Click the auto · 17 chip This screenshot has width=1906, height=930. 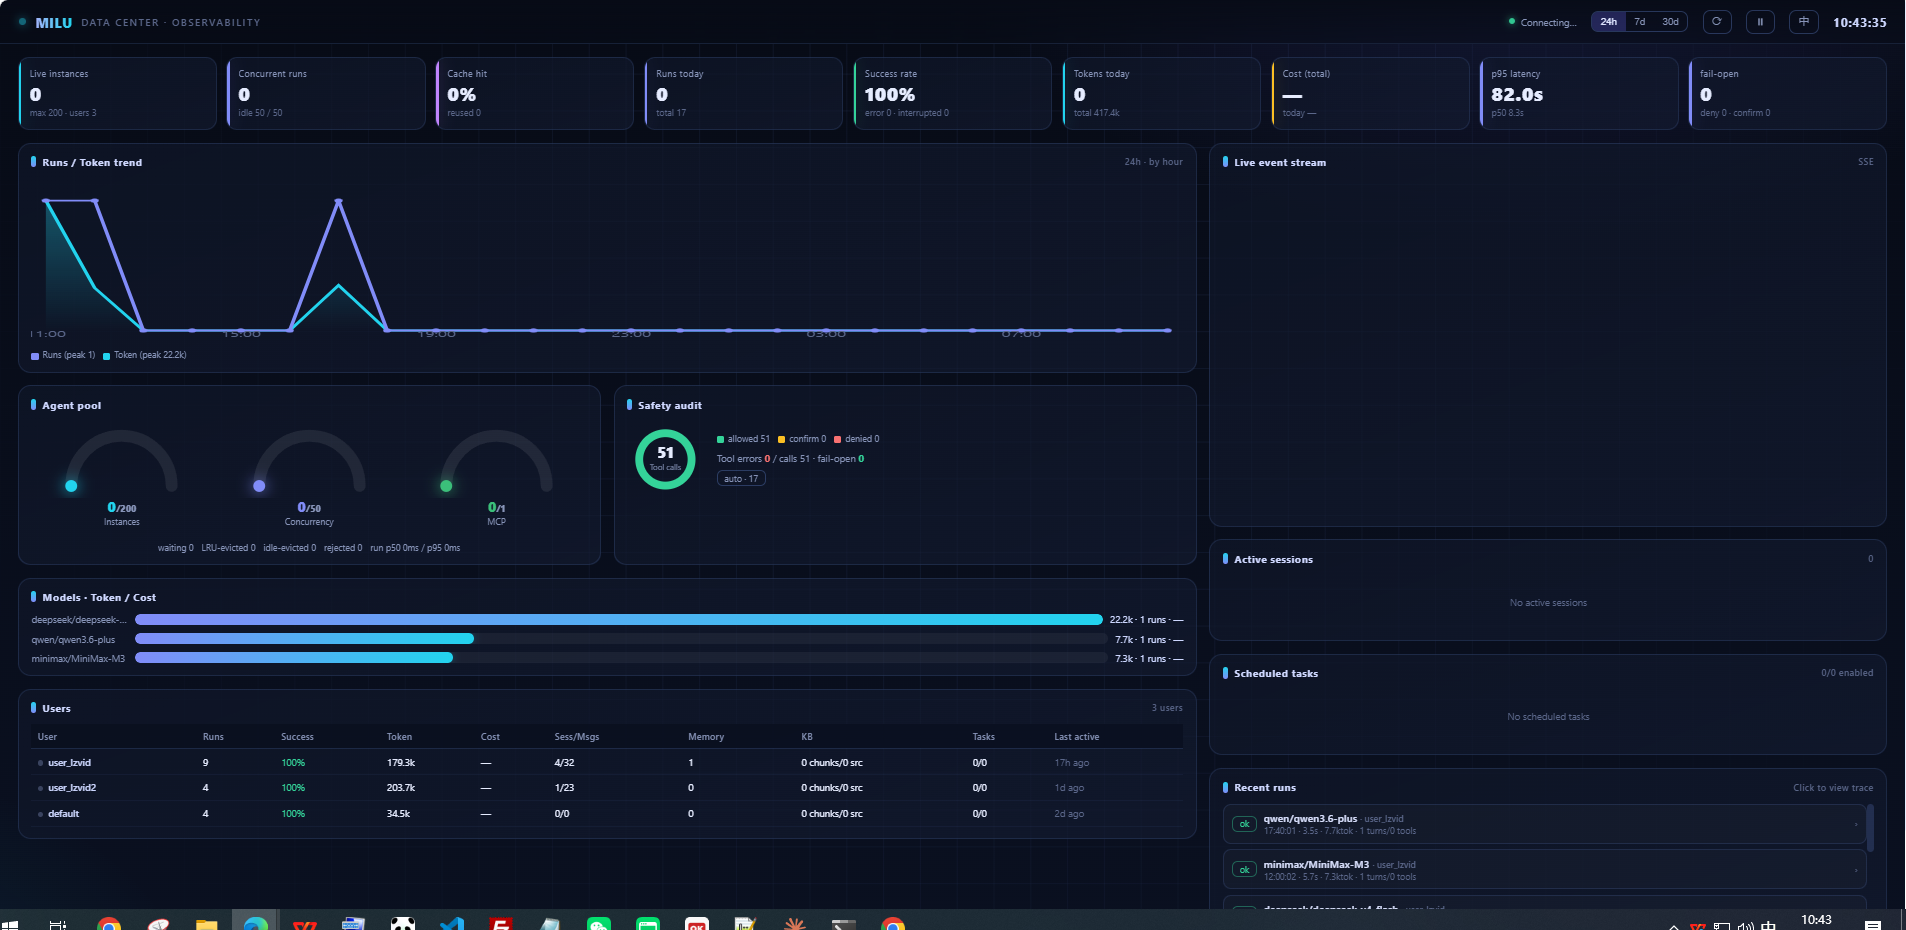tap(741, 479)
